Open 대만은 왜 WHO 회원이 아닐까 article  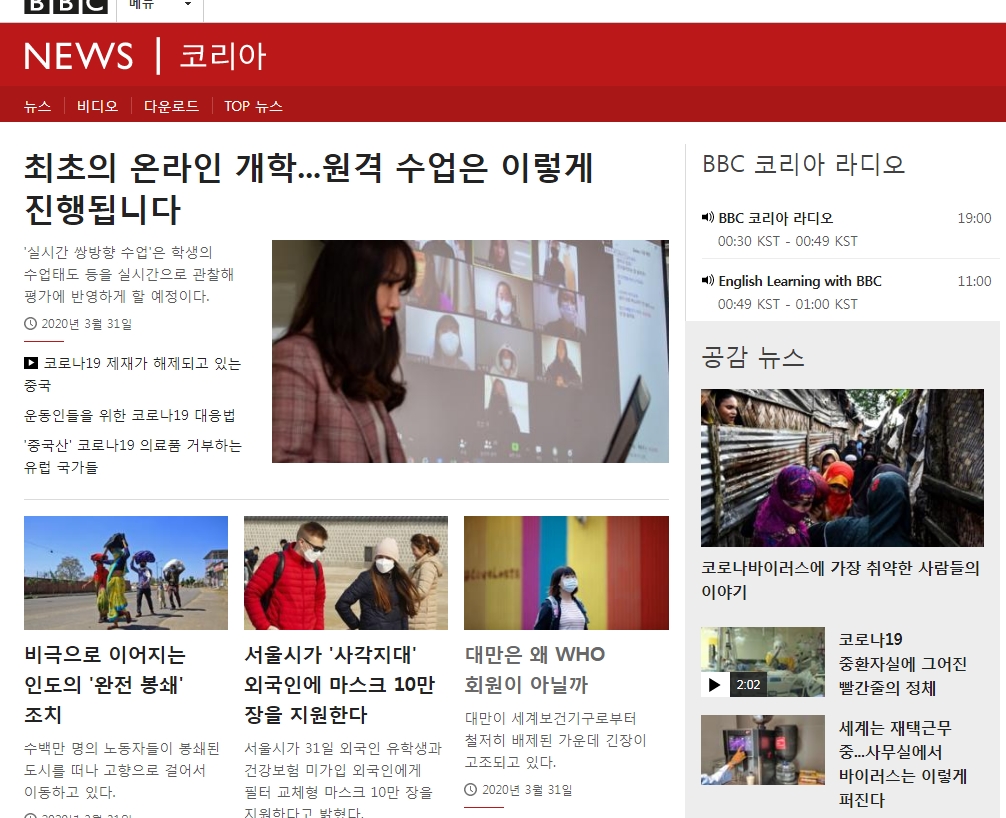[535, 669]
